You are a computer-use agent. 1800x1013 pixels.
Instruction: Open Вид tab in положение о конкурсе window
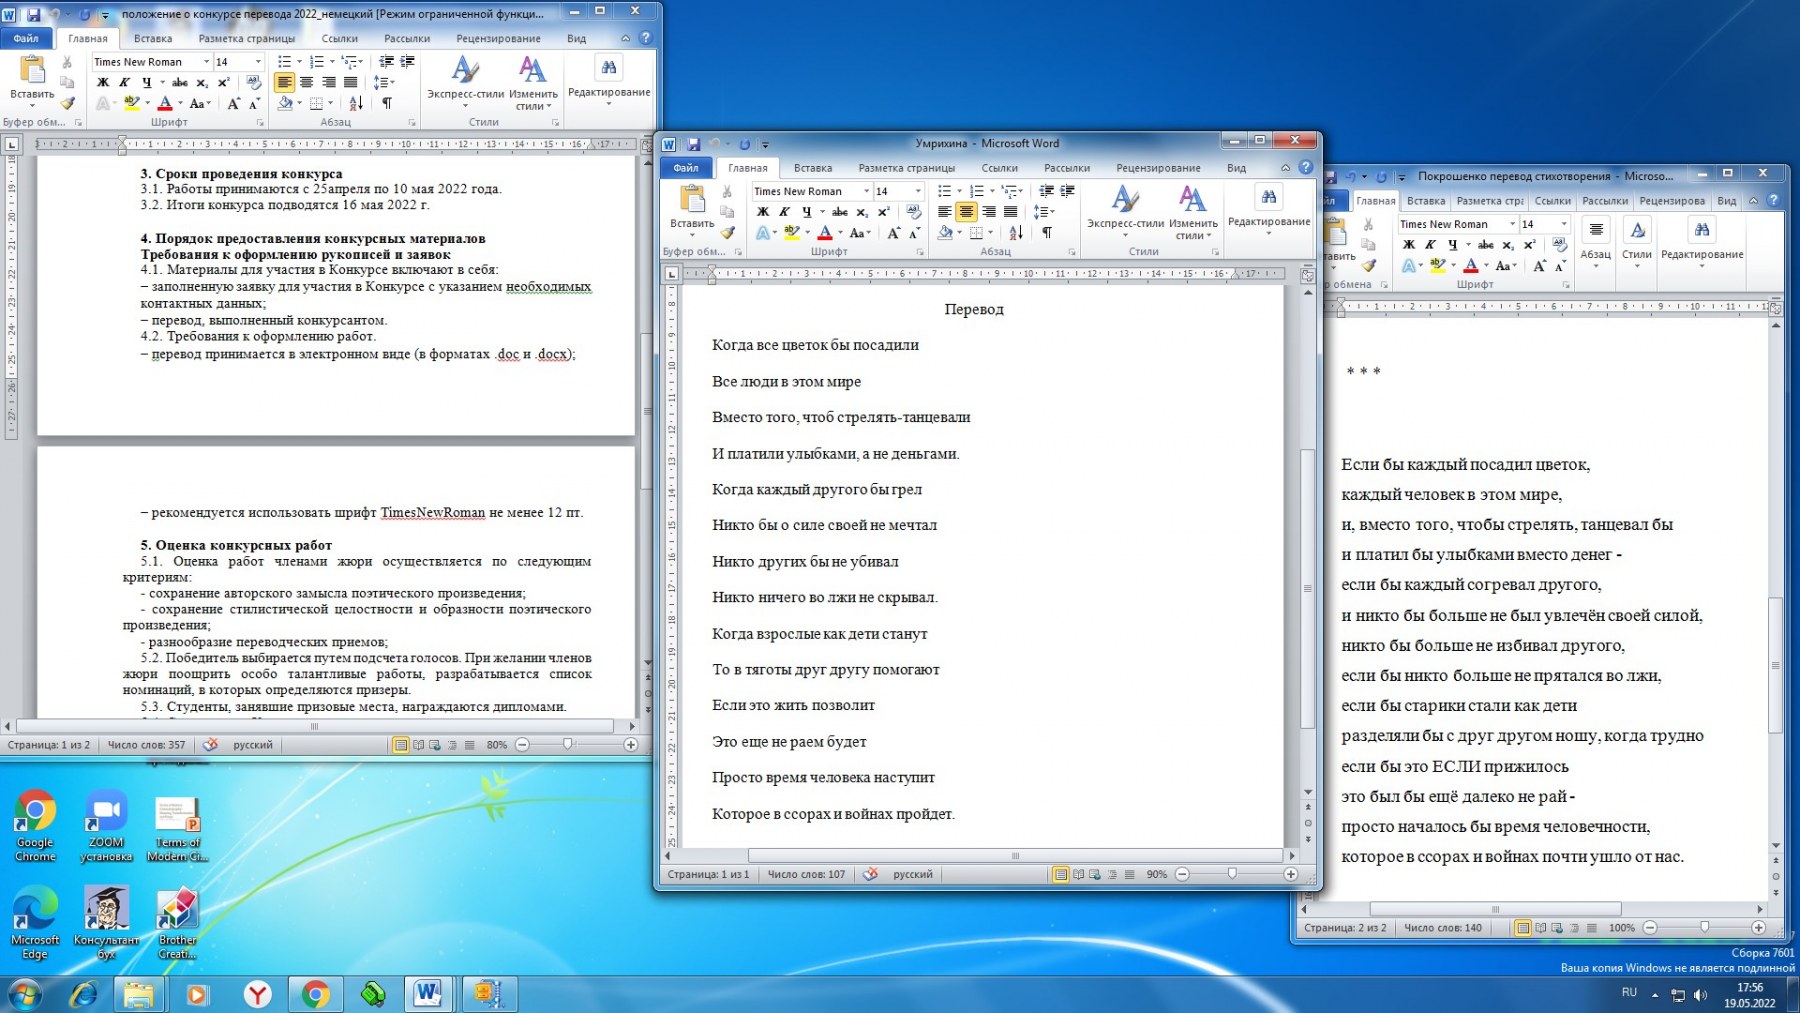576,38
